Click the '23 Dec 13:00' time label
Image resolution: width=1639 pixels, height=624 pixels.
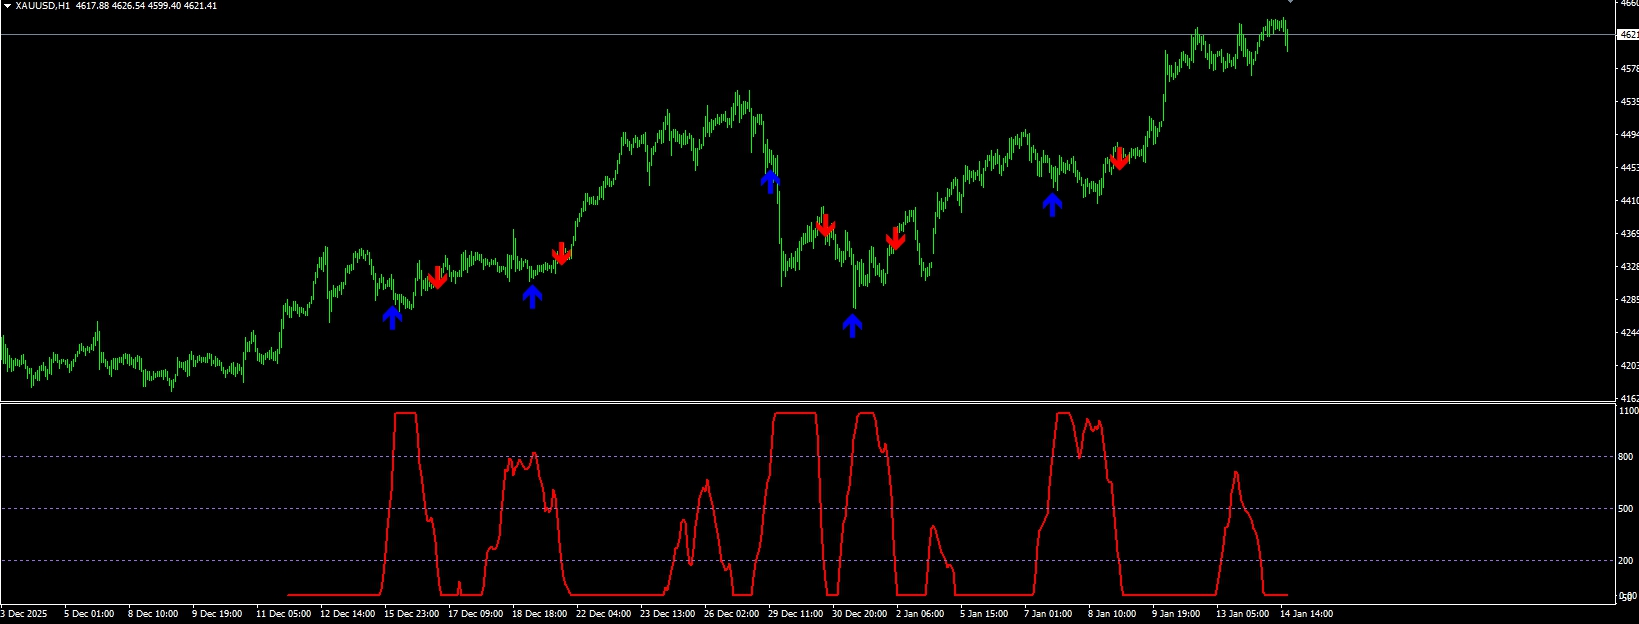(668, 614)
